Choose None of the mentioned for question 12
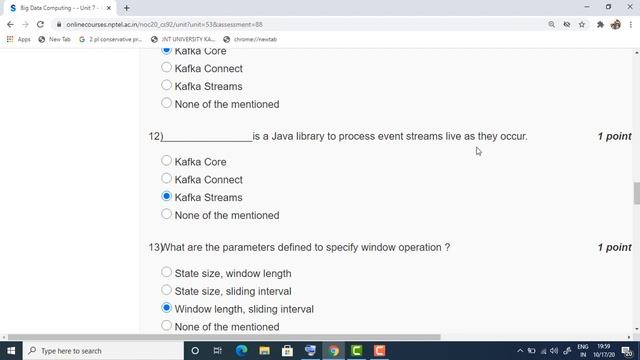The width and height of the screenshot is (640, 360). [166, 214]
